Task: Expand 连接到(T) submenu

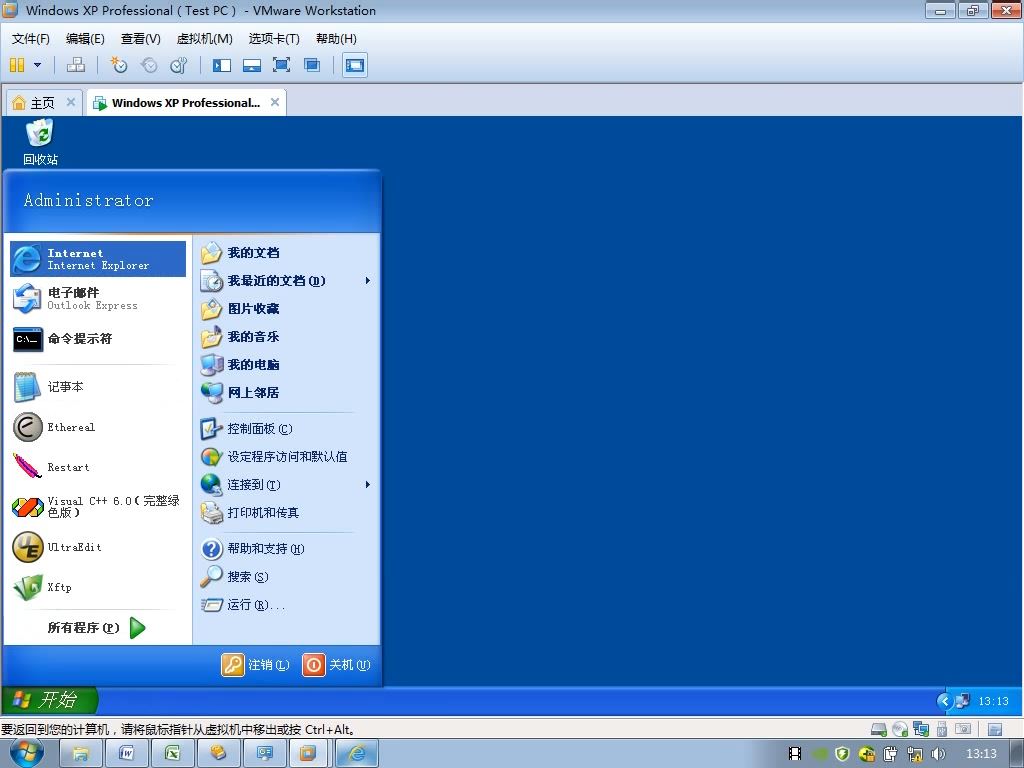Action: click(287, 485)
